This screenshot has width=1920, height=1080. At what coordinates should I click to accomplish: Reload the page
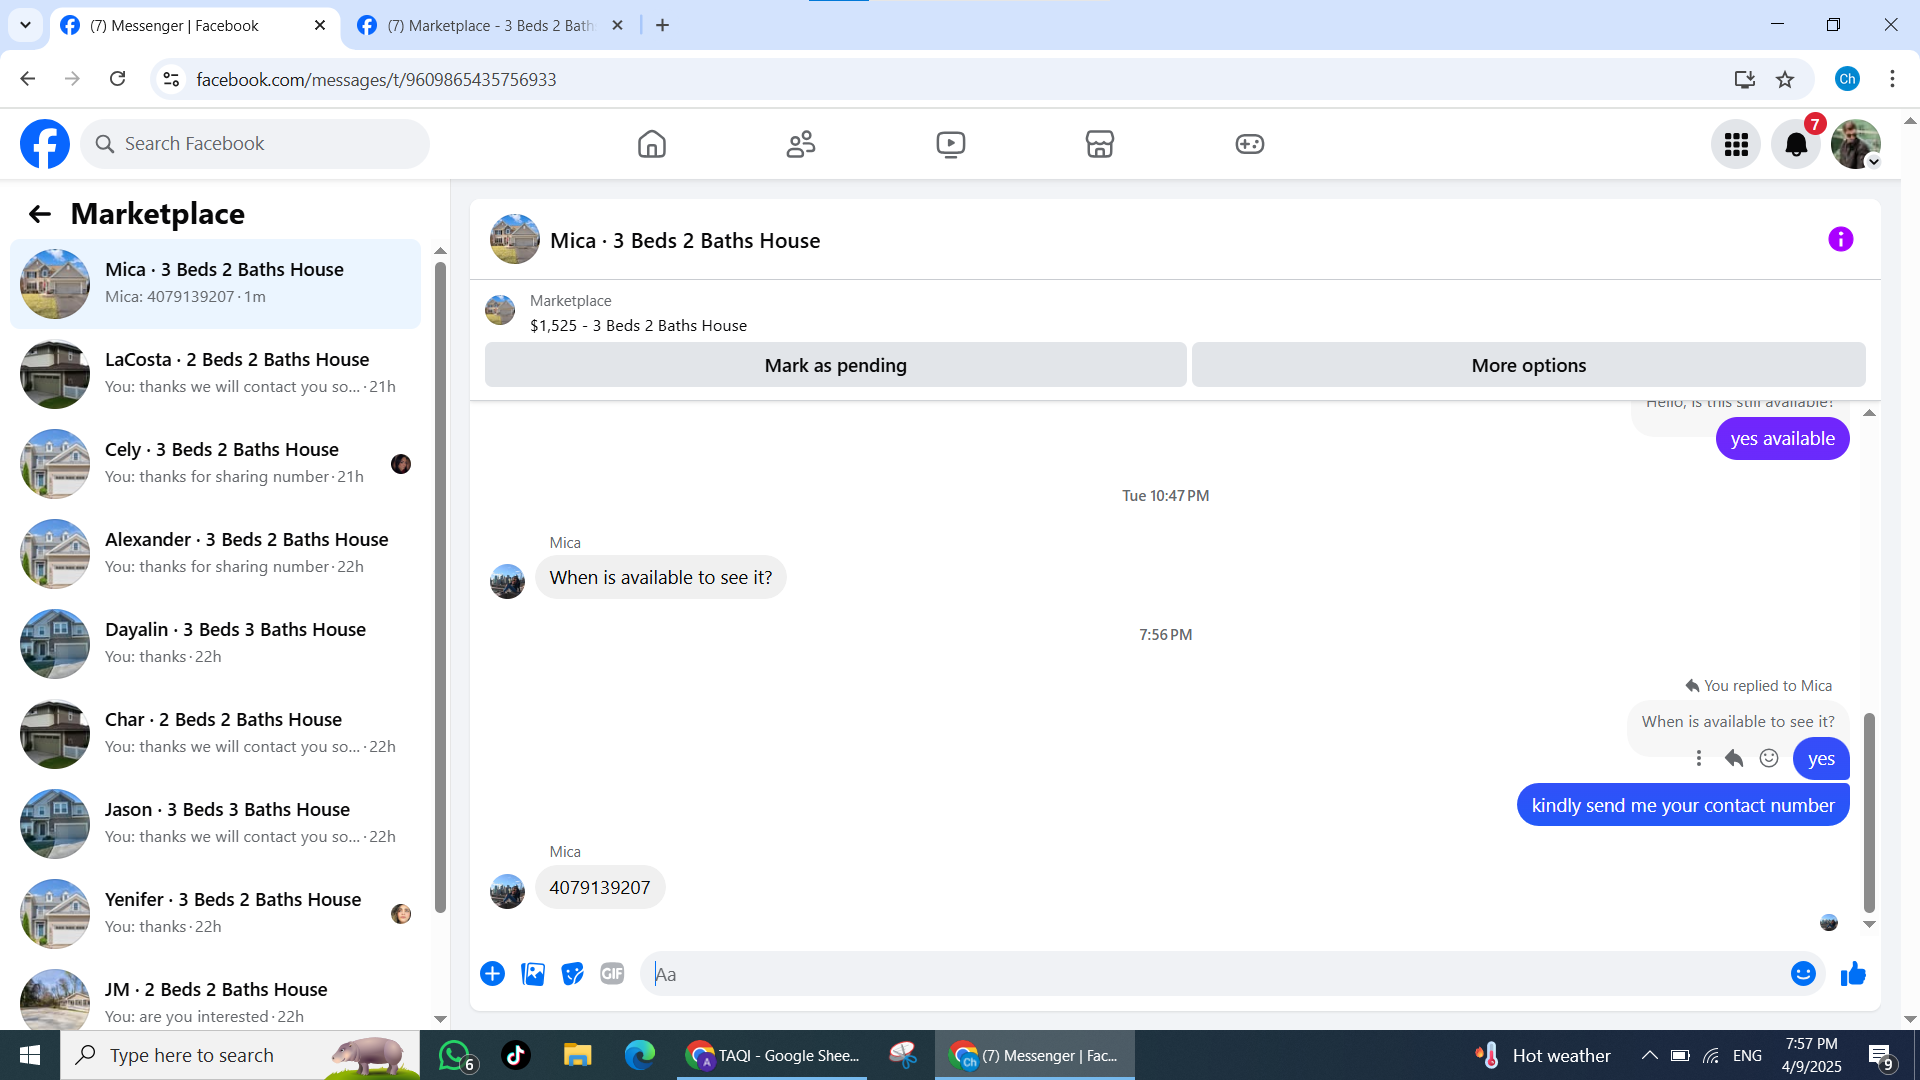coord(118,79)
